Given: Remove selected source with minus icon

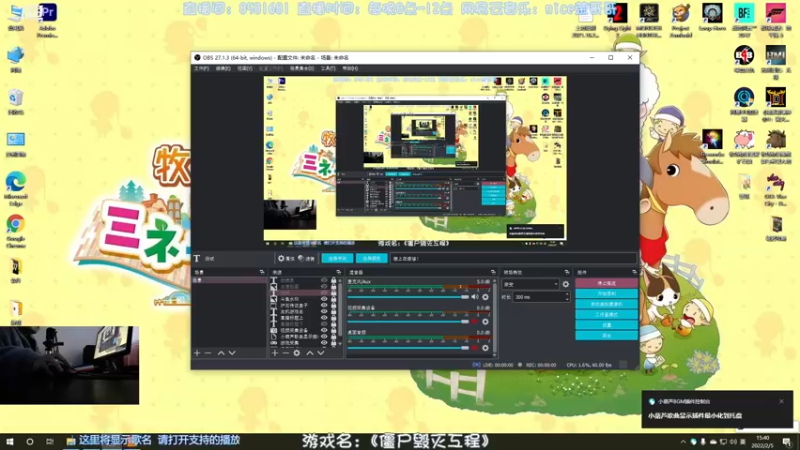Looking at the screenshot, I should click(286, 353).
